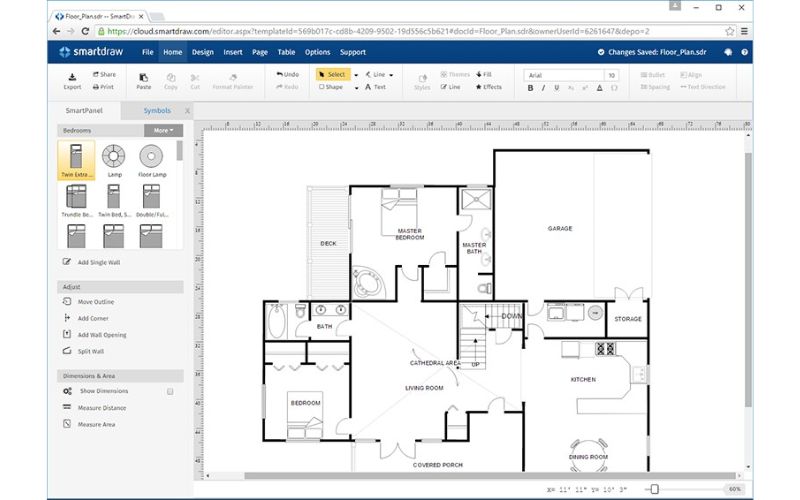The image size is (800, 500).
Task: Select the Trundle Bed symbol
Action: pos(77,201)
